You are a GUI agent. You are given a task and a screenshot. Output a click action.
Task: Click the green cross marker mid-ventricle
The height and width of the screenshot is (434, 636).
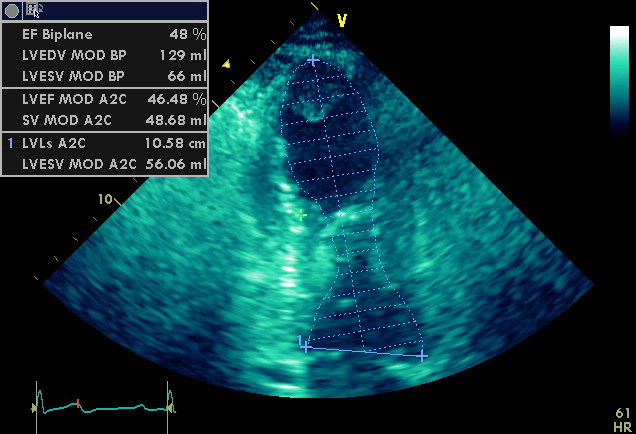coord(300,214)
